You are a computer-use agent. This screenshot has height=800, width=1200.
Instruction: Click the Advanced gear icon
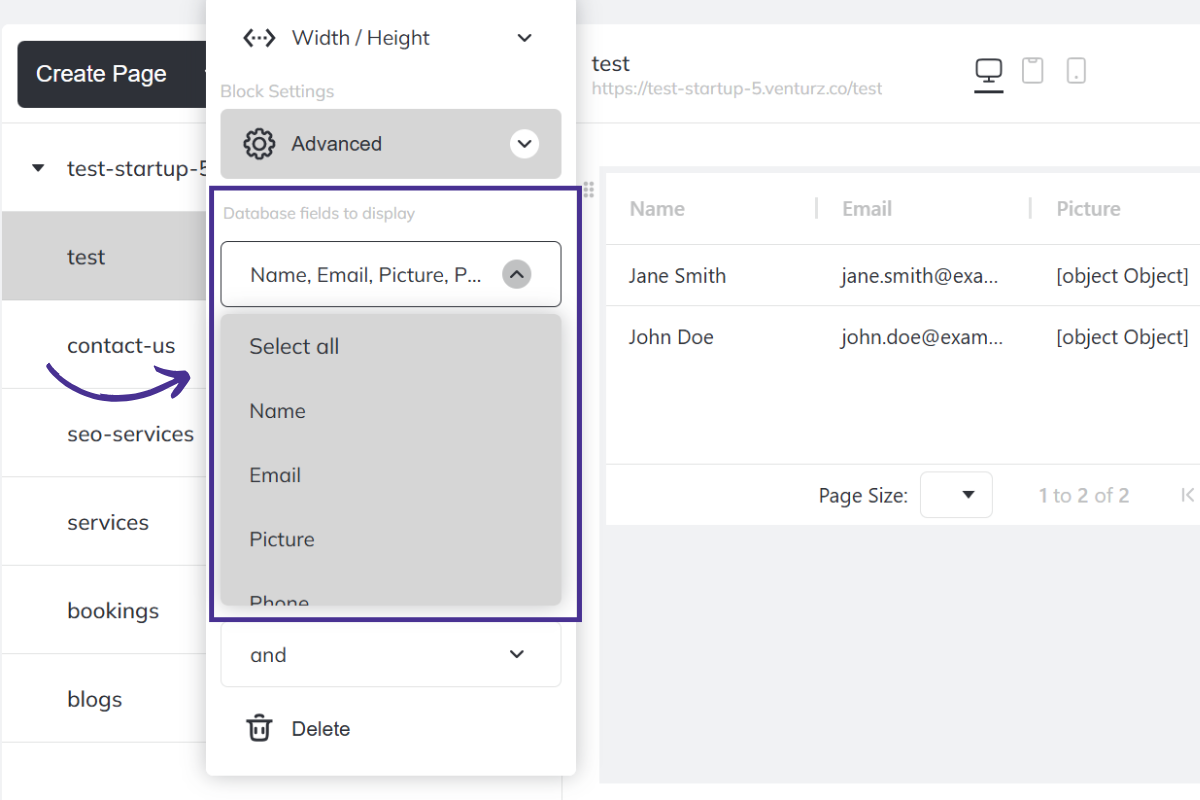pos(259,144)
